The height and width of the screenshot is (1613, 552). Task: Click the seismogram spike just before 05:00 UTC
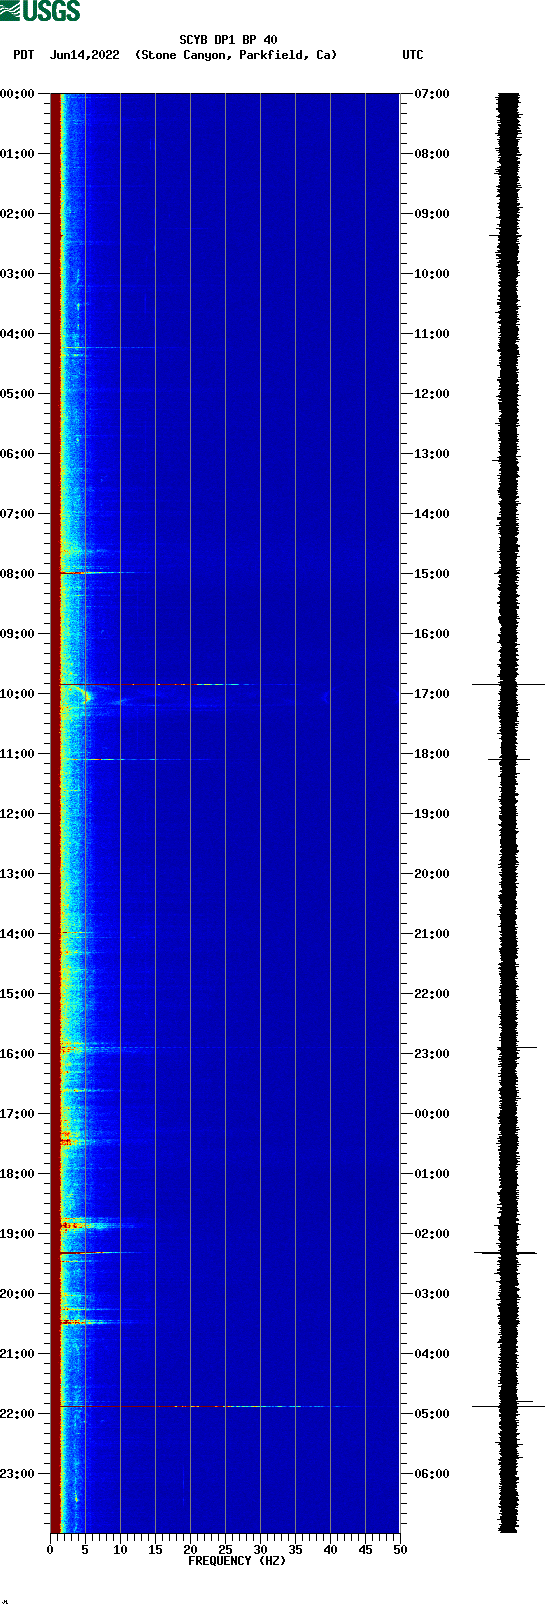tap(508, 1406)
